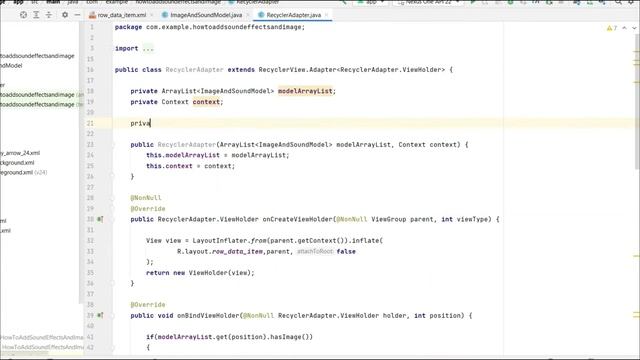The image size is (640, 360).
Task: Collapse fold marker at @NonNull line 28
Action: pos(112,198)
